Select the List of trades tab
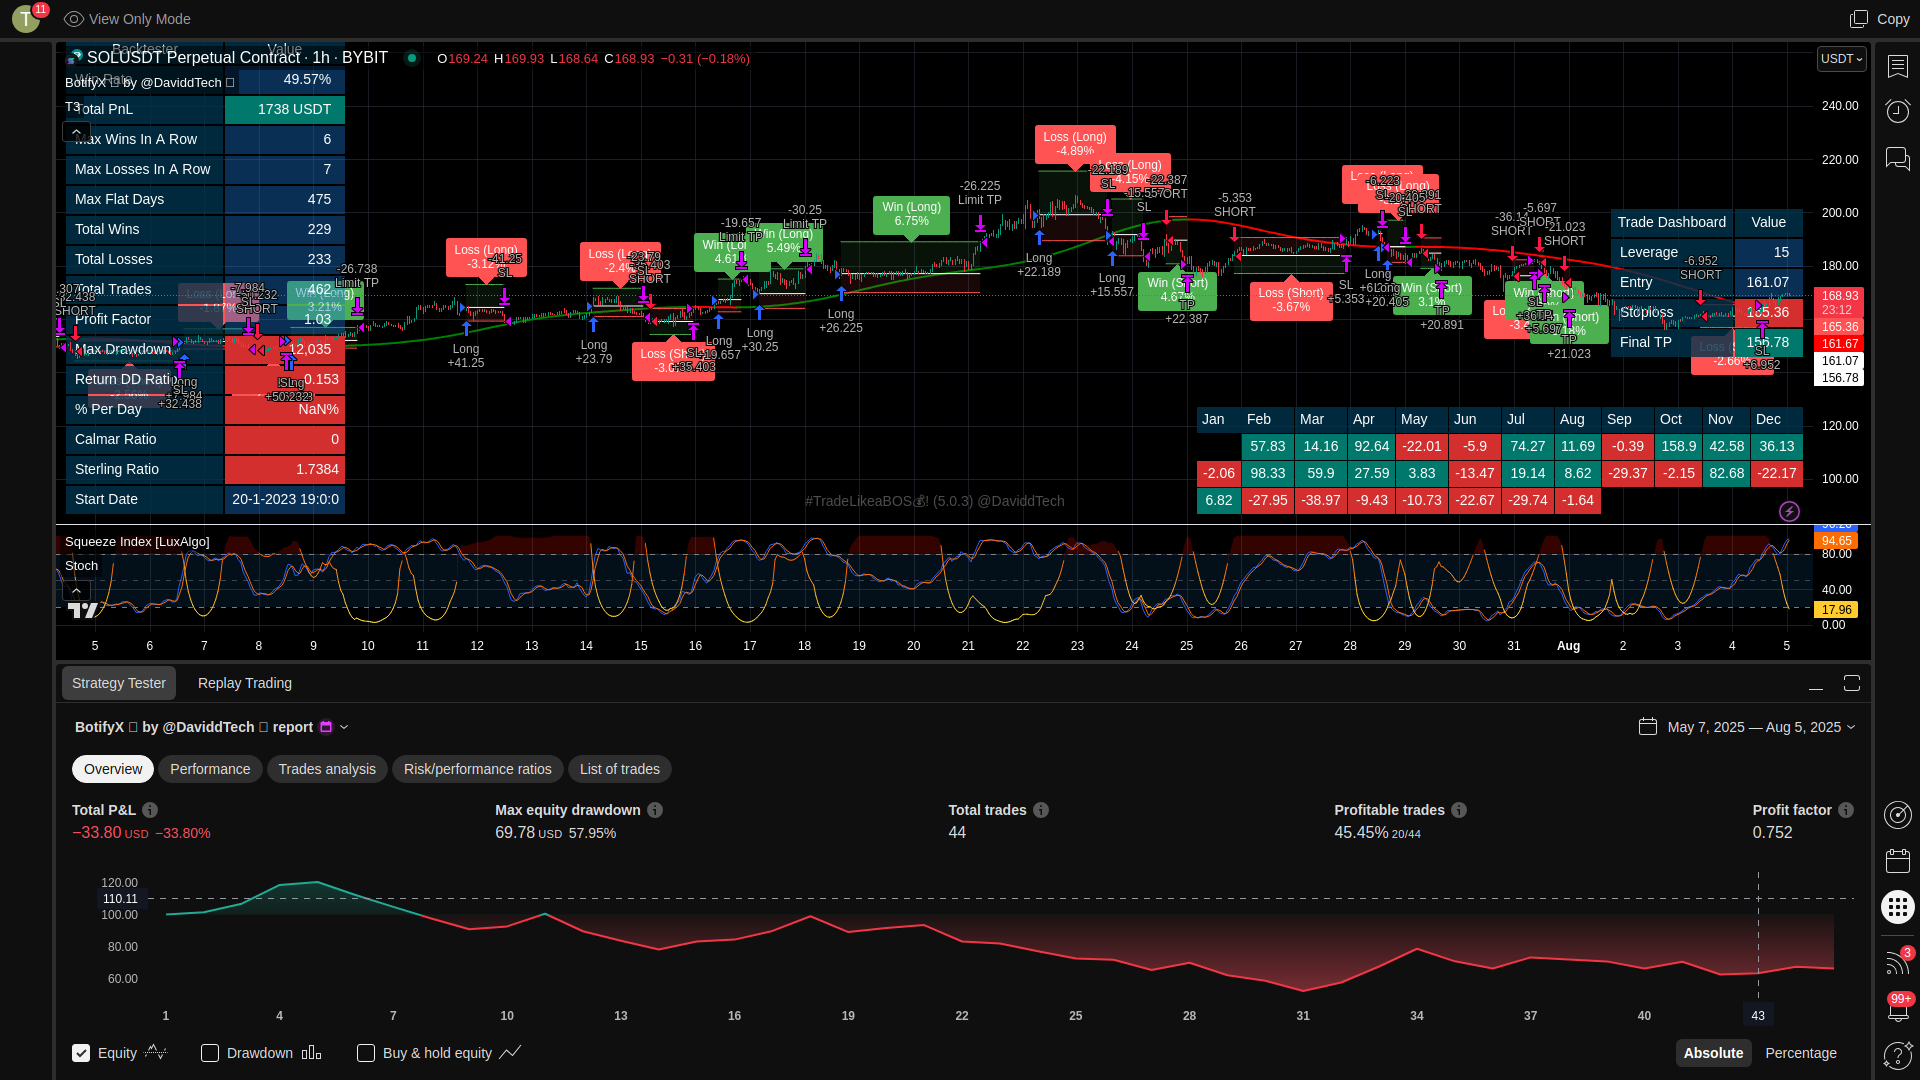Image resolution: width=1920 pixels, height=1080 pixels. point(620,769)
